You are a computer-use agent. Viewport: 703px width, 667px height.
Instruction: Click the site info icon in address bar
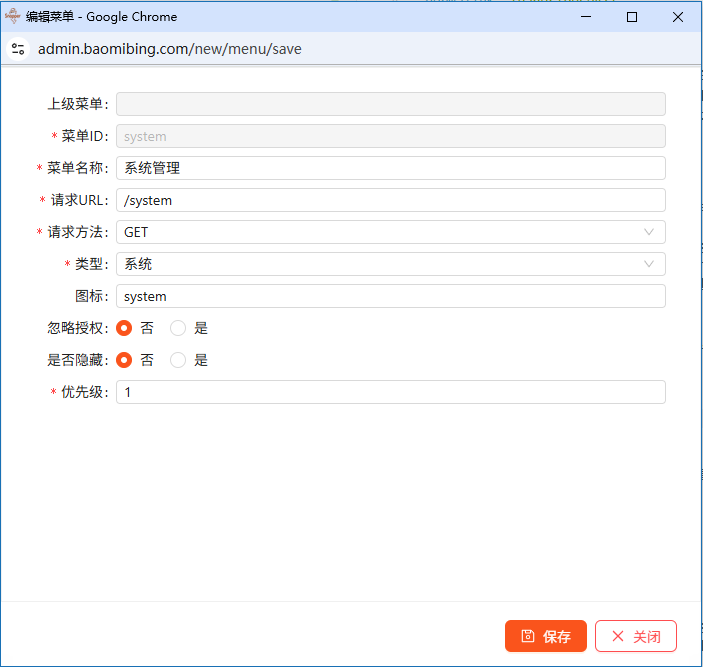[x=17, y=48]
